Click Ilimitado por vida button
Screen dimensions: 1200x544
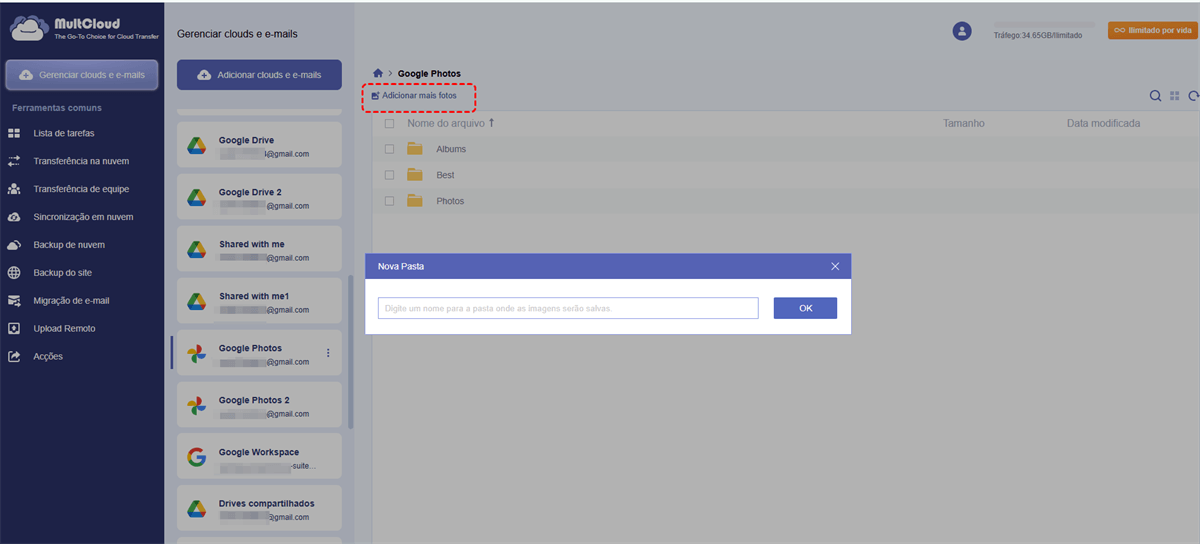click(x=1152, y=31)
